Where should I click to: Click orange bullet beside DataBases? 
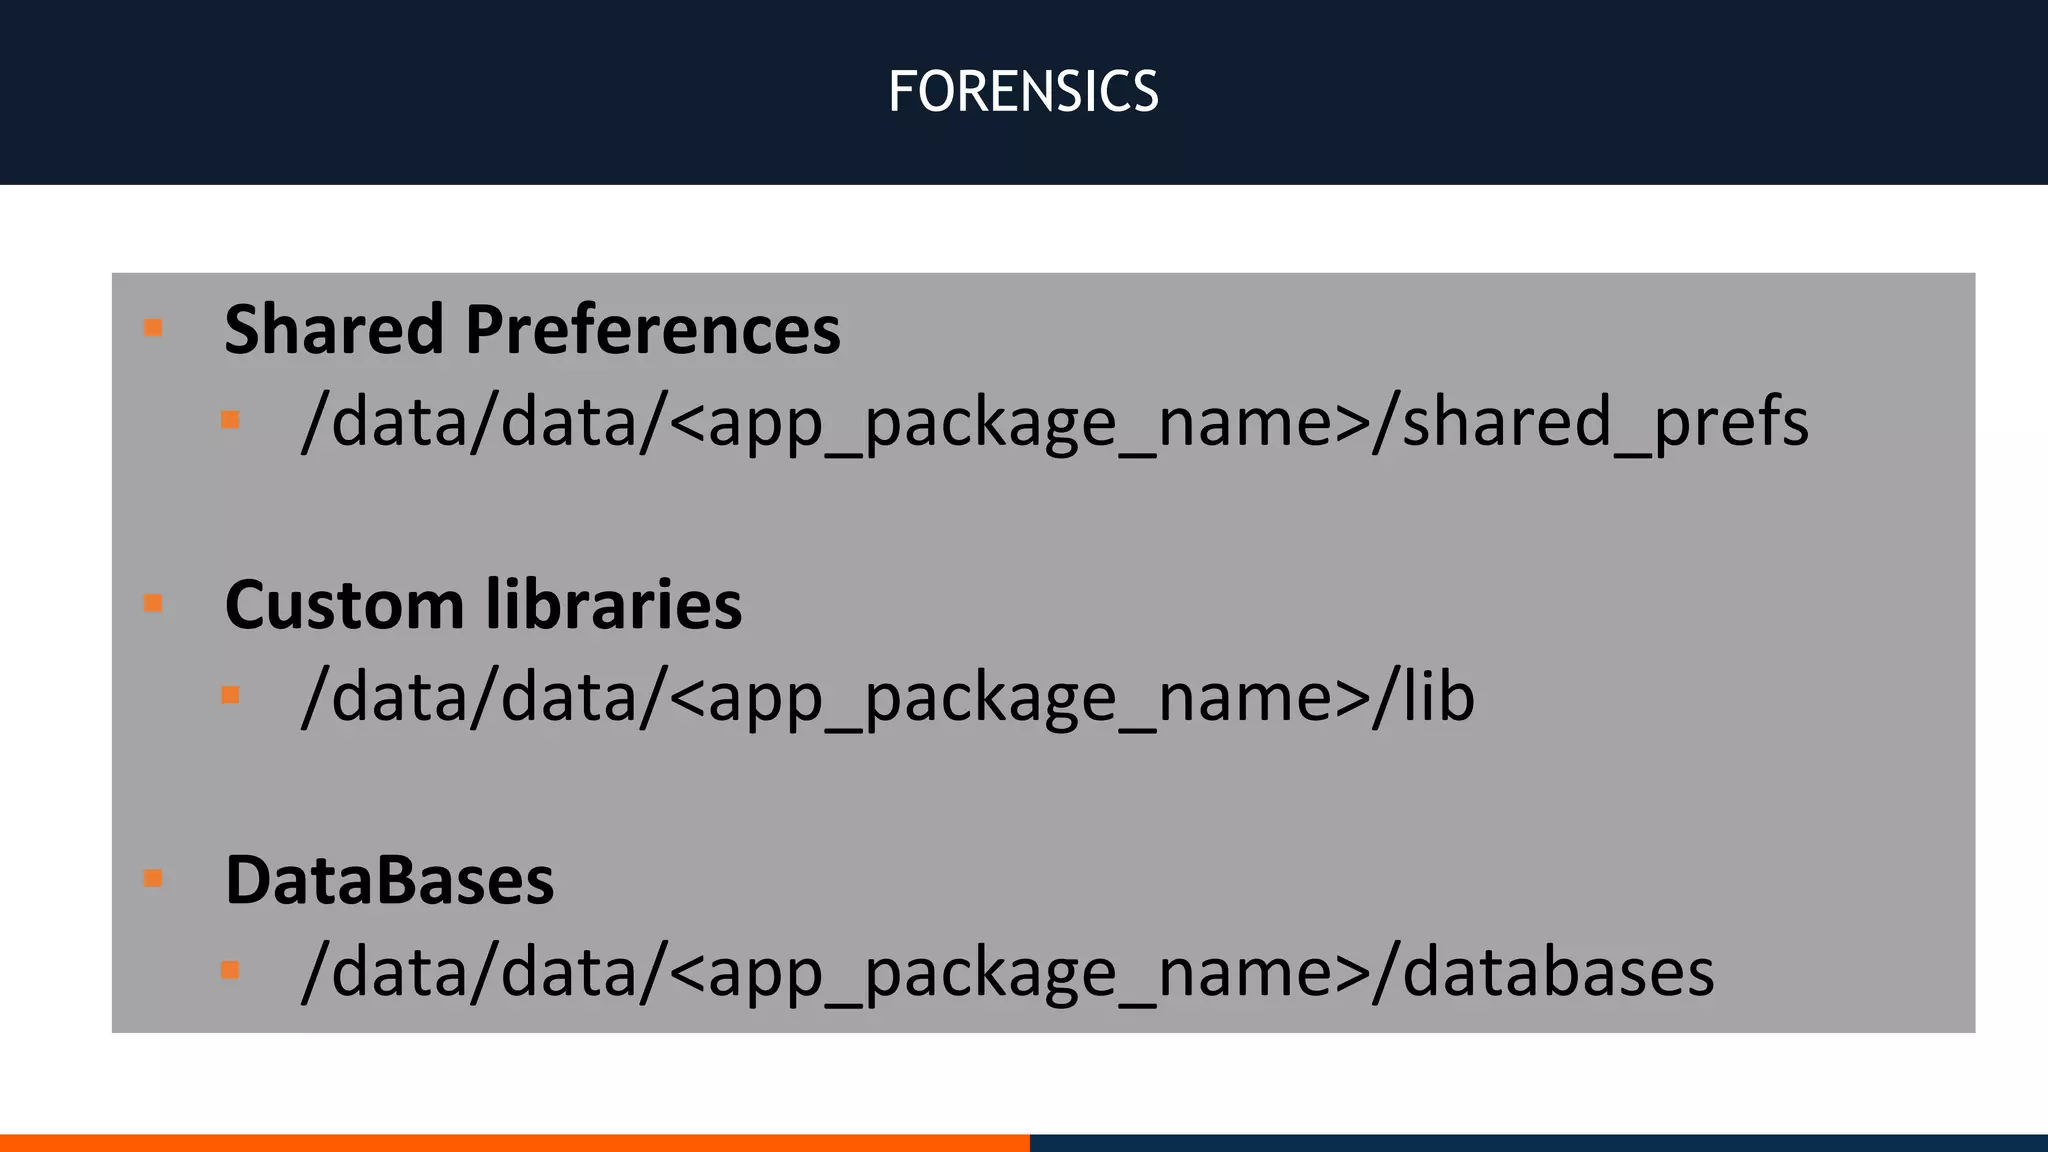coord(153,879)
